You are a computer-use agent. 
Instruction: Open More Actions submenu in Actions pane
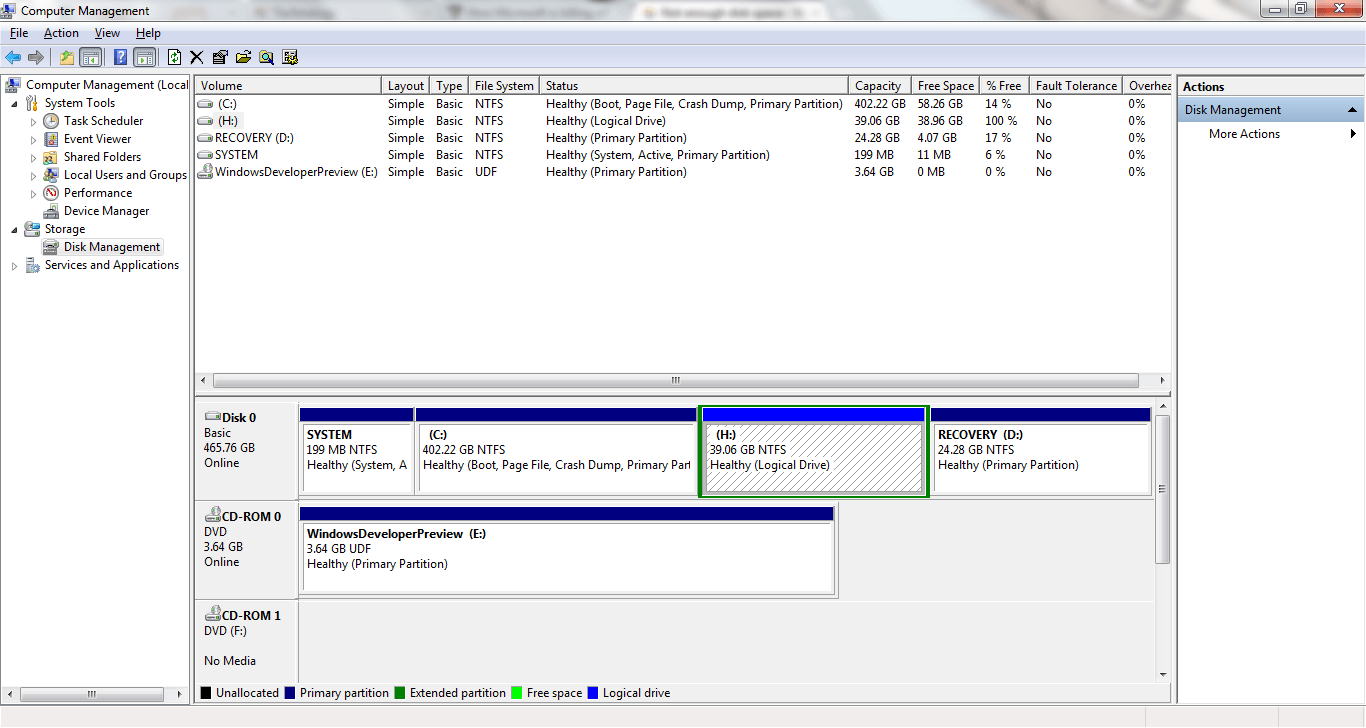point(1270,134)
